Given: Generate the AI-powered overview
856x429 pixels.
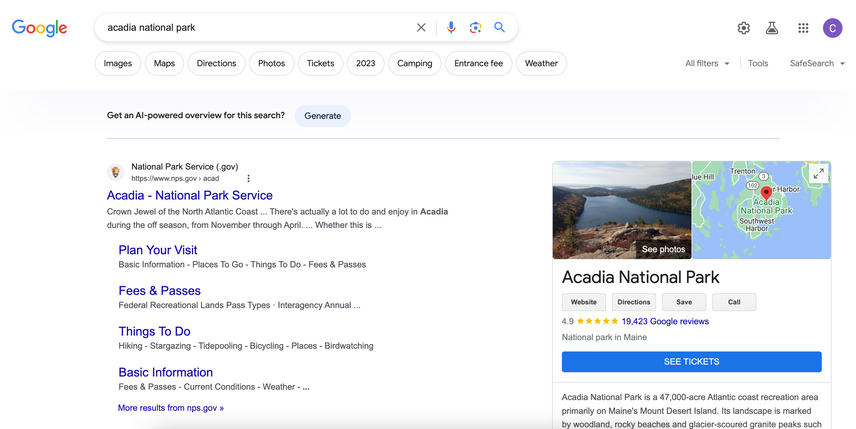Looking at the screenshot, I should point(323,116).
